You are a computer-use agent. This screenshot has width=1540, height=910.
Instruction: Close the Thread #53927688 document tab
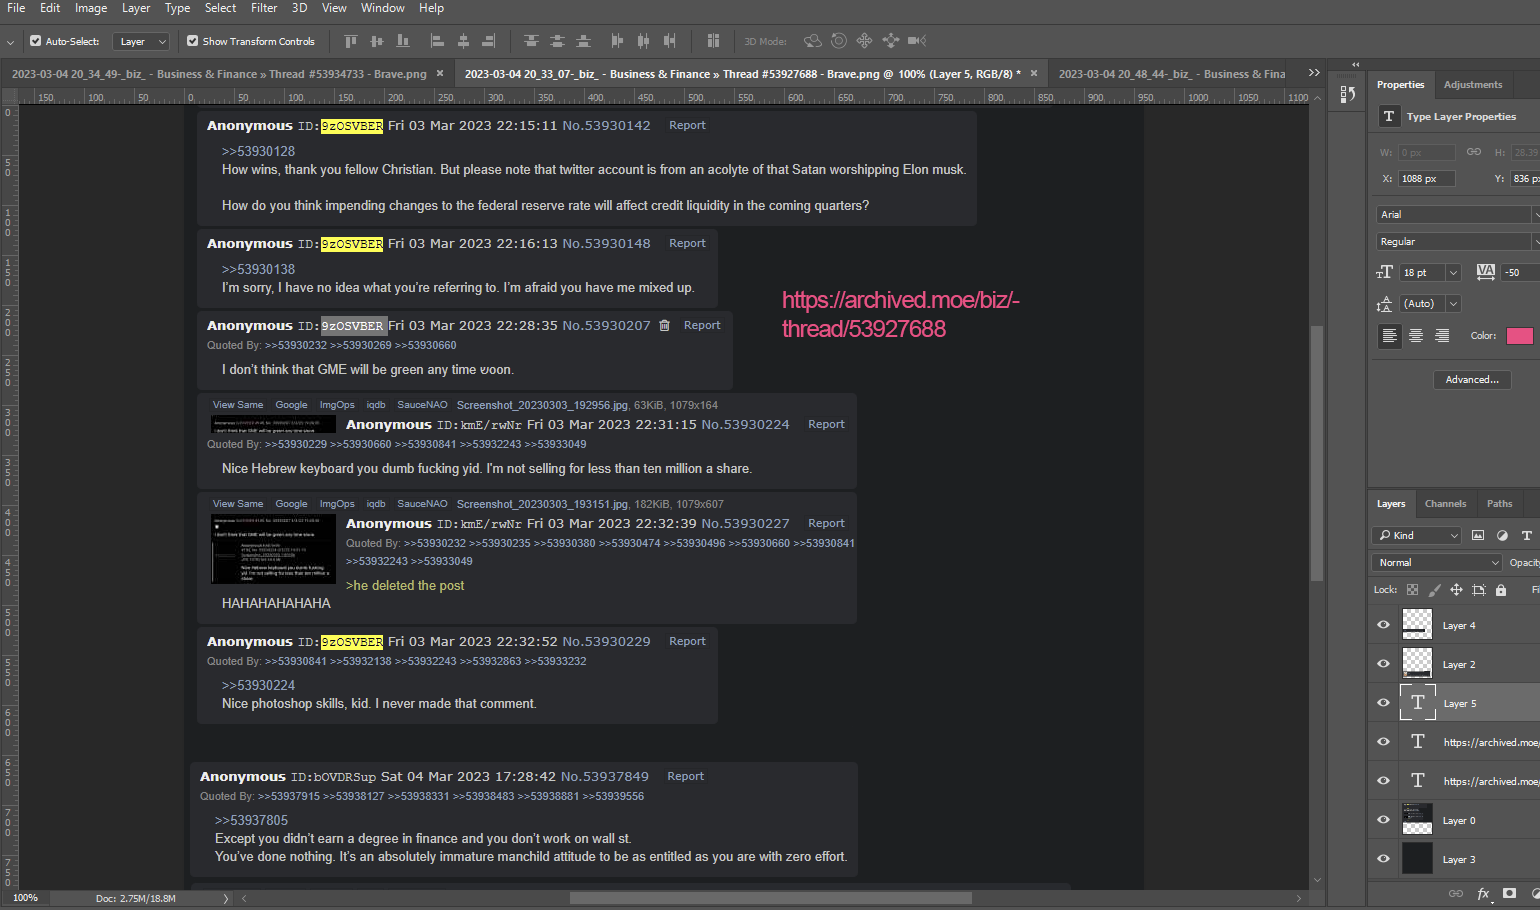click(1034, 73)
